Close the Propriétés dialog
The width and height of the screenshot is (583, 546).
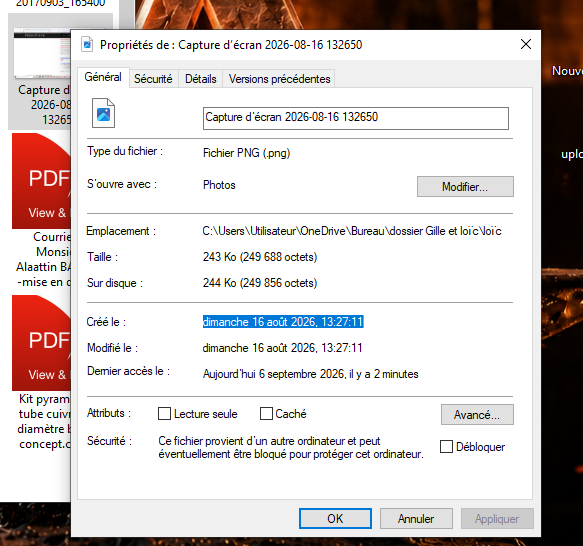[526, 44]
